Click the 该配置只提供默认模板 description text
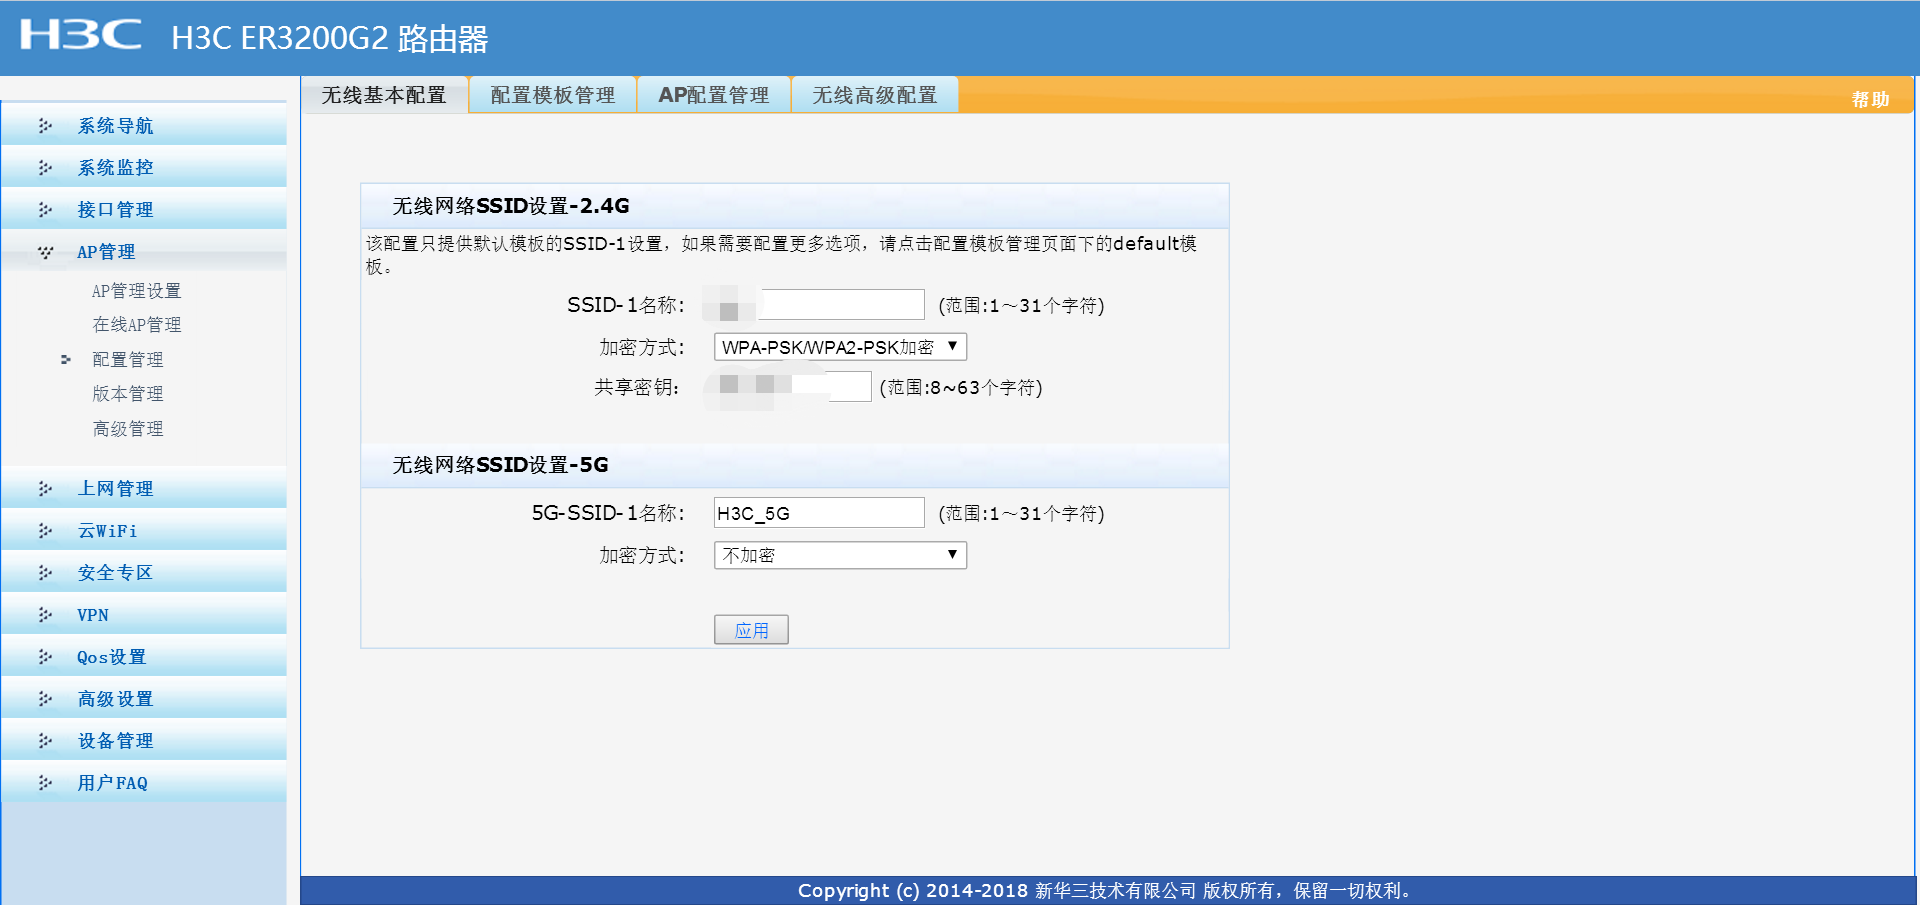The height and width of the screenshot is (905, 1920). (781, 255)
